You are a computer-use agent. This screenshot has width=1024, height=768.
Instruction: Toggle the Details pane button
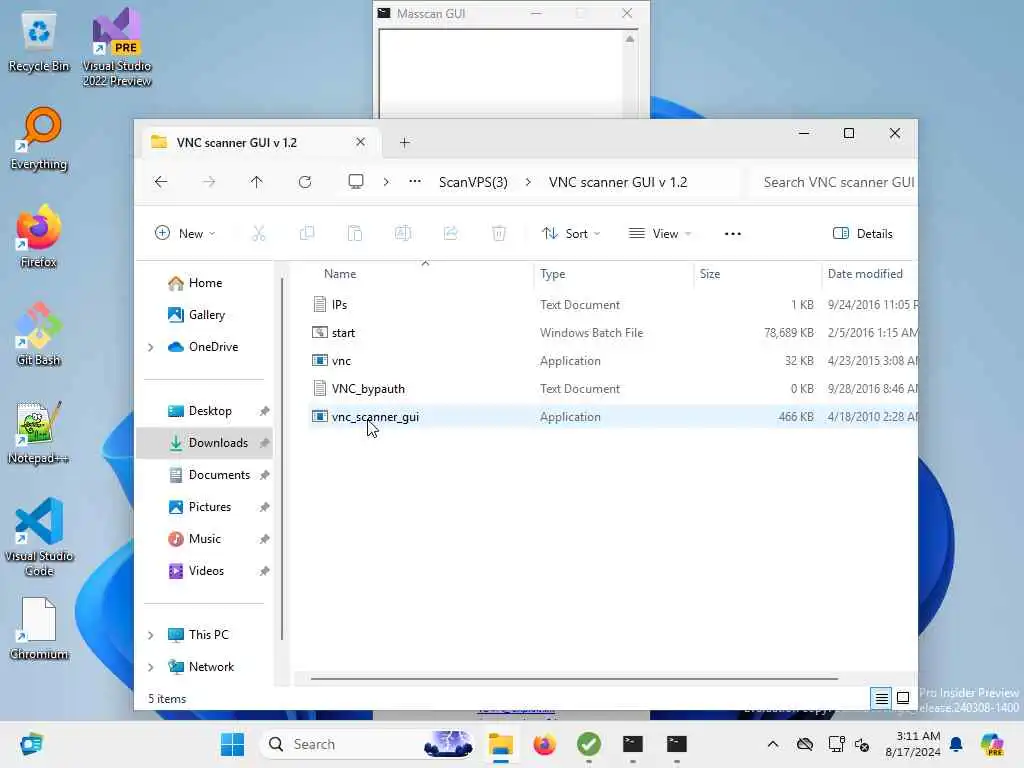pos(863,234)
